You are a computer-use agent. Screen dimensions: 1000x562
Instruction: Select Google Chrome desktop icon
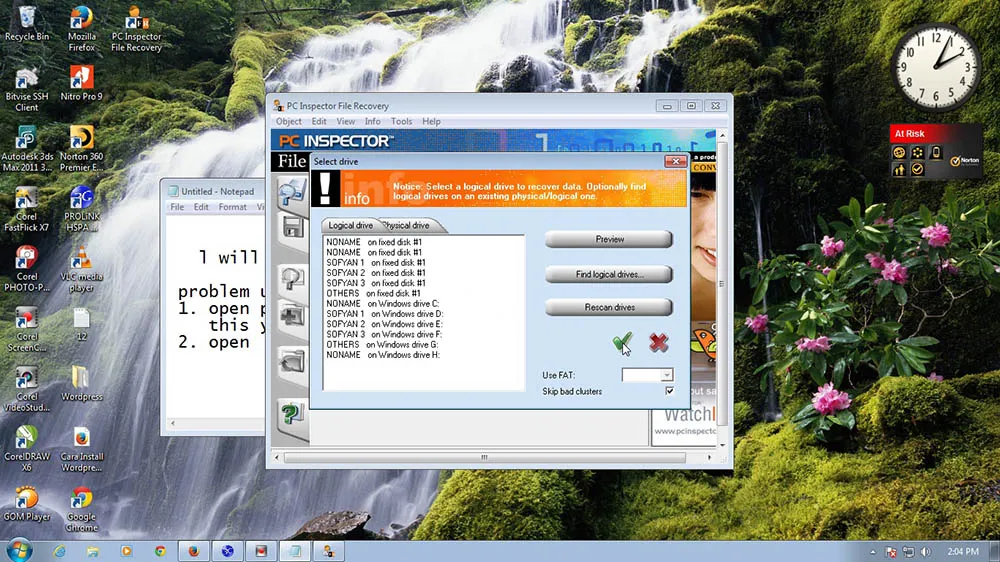(81, 509)
